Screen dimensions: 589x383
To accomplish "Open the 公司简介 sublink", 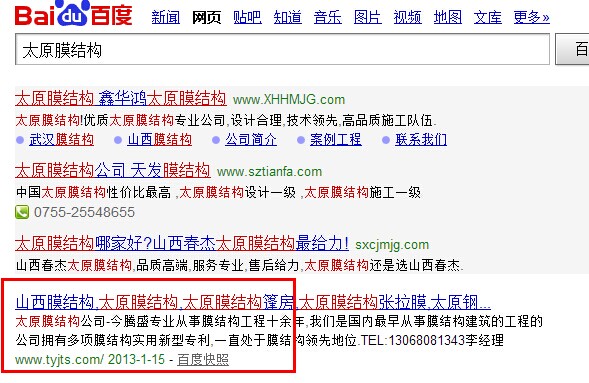I will (x=251, y=140).
